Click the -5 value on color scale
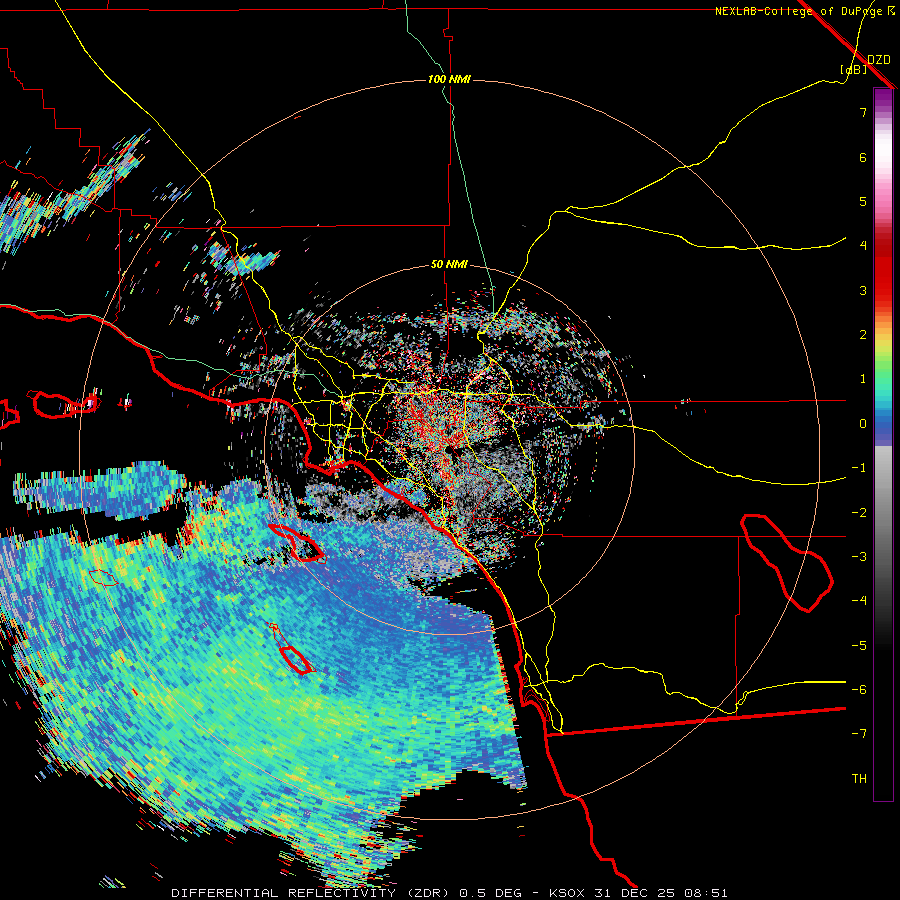The height and width of the screenshot is (900, 900). click(x=859, y=646)
